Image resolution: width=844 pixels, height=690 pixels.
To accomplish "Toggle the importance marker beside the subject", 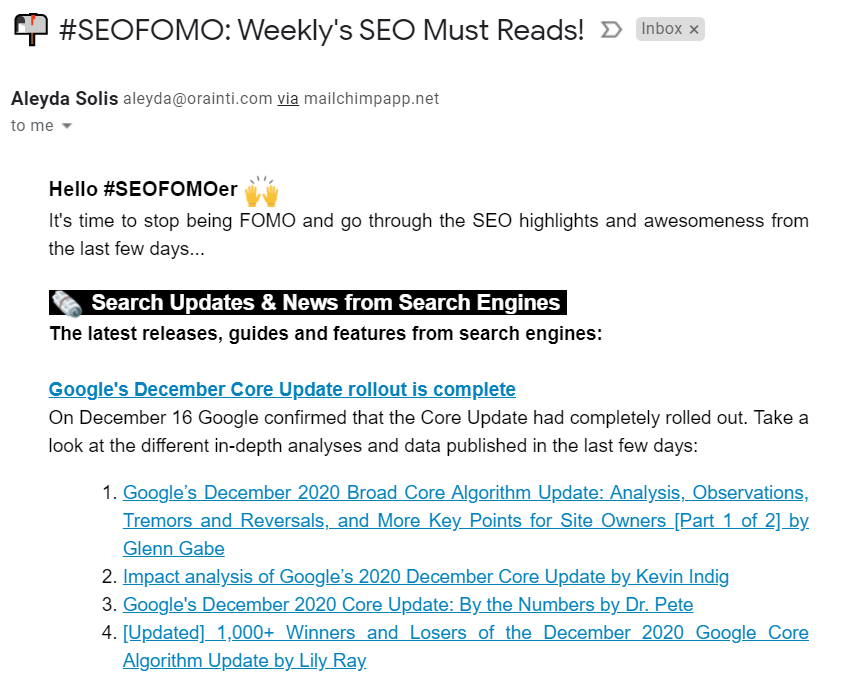I will (x=610, y=30).
